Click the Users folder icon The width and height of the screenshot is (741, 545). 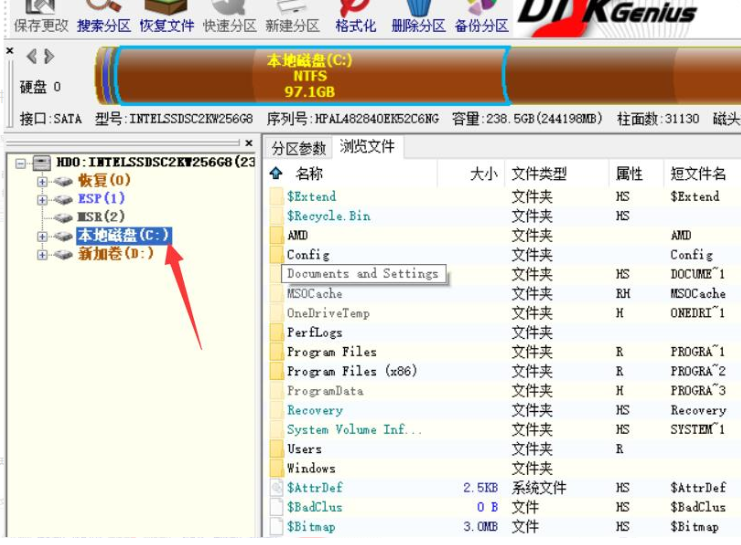point(276,449)
